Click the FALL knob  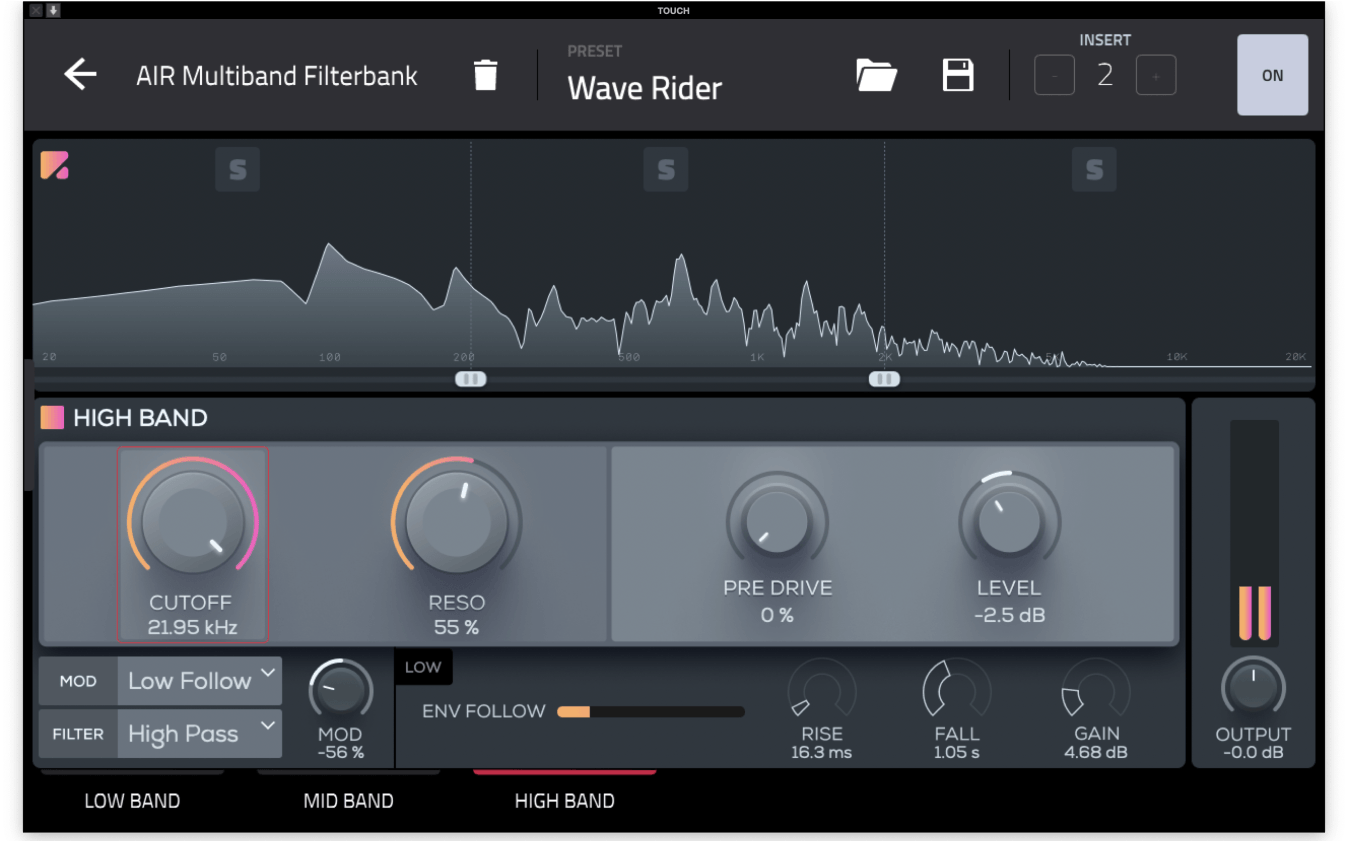click(956, 691)
